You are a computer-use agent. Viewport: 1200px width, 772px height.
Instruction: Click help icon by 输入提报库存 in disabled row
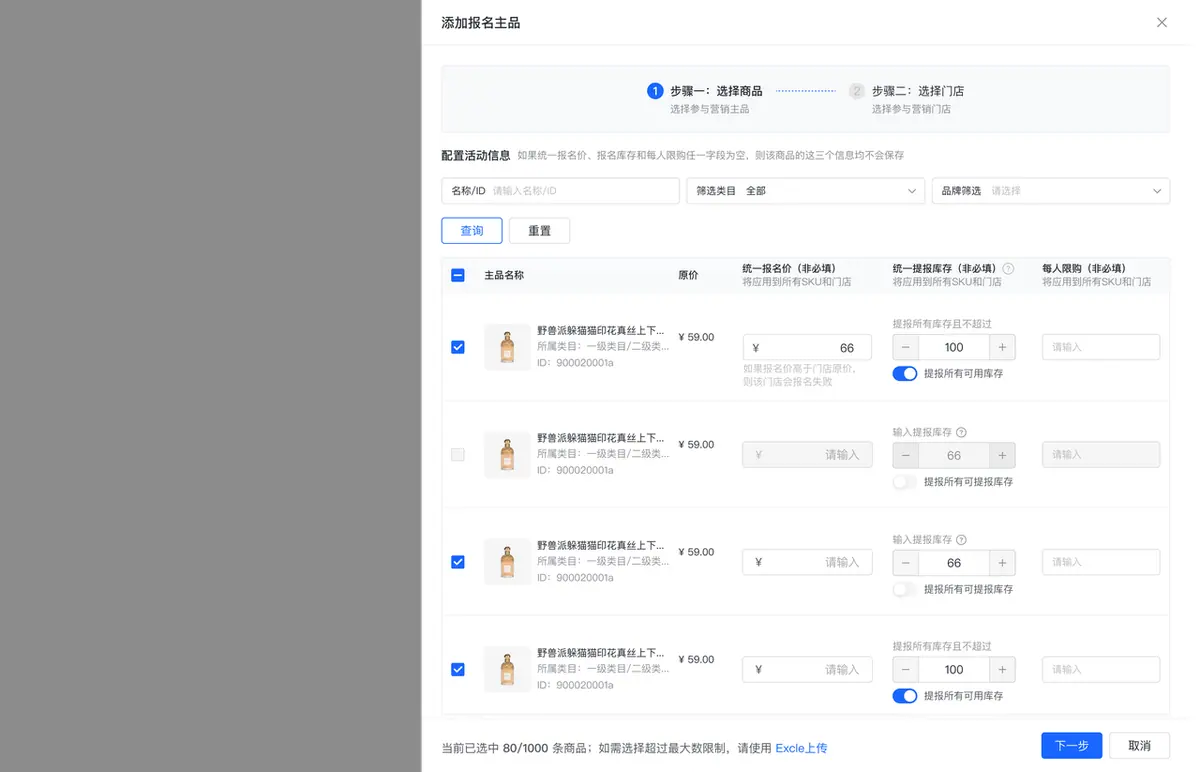coord(961,432)
